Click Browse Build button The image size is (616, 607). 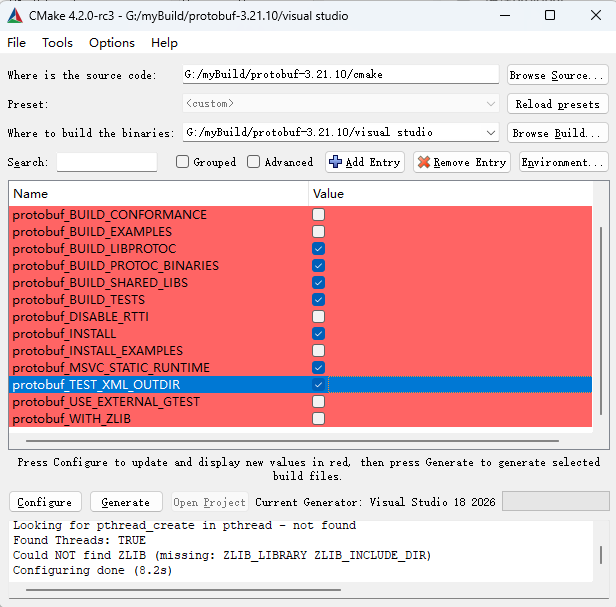557,133
